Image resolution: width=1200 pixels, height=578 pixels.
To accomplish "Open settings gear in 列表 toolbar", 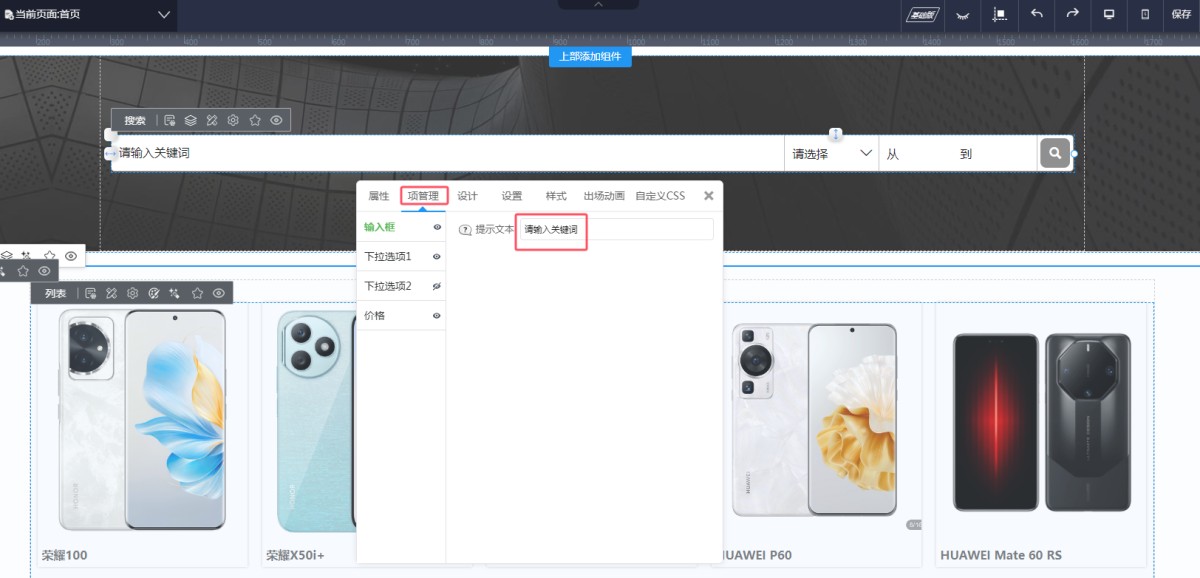I will [x=132, y=293].
